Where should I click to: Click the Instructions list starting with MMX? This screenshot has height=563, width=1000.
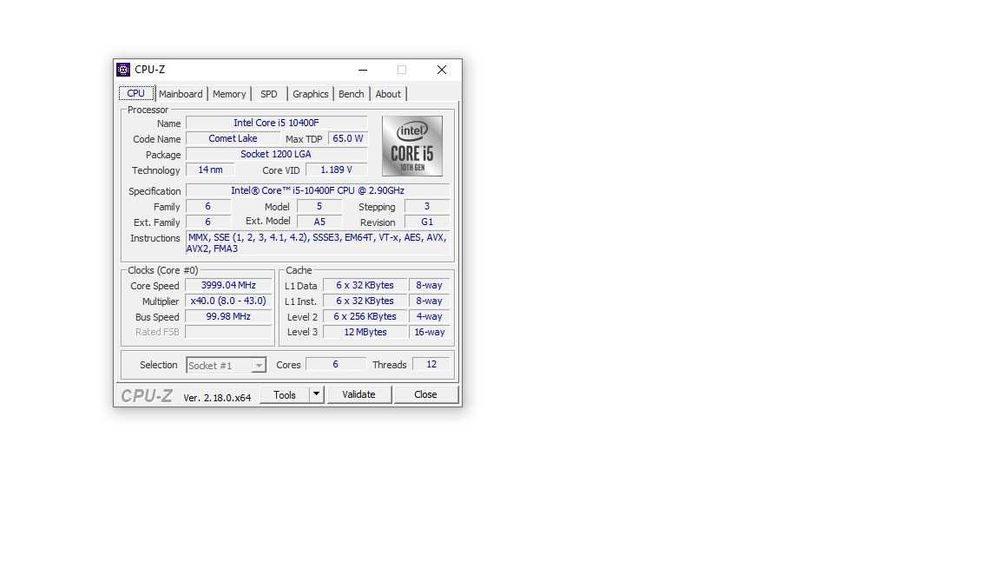(x=318, y=243)
